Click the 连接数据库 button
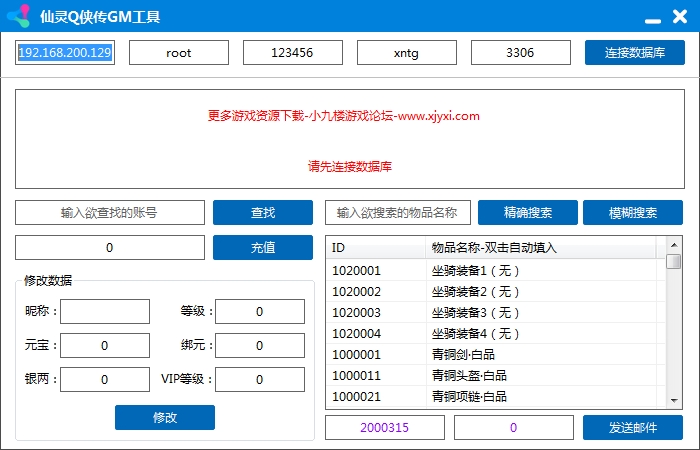 click(635, 52)
